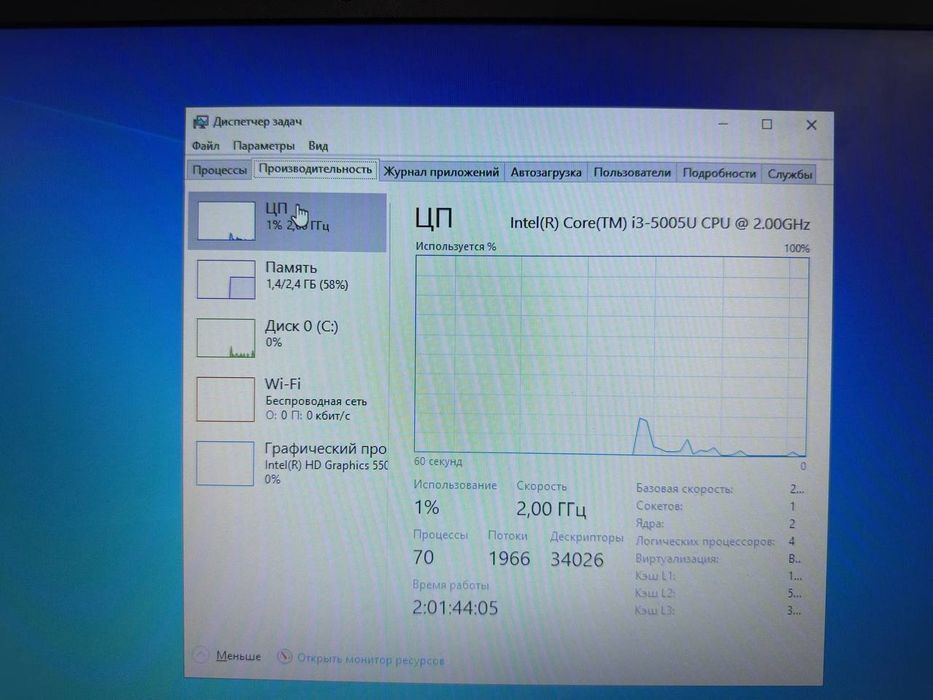
Task: Click the Виртуализация label
Action: click(x=677, y=559)
